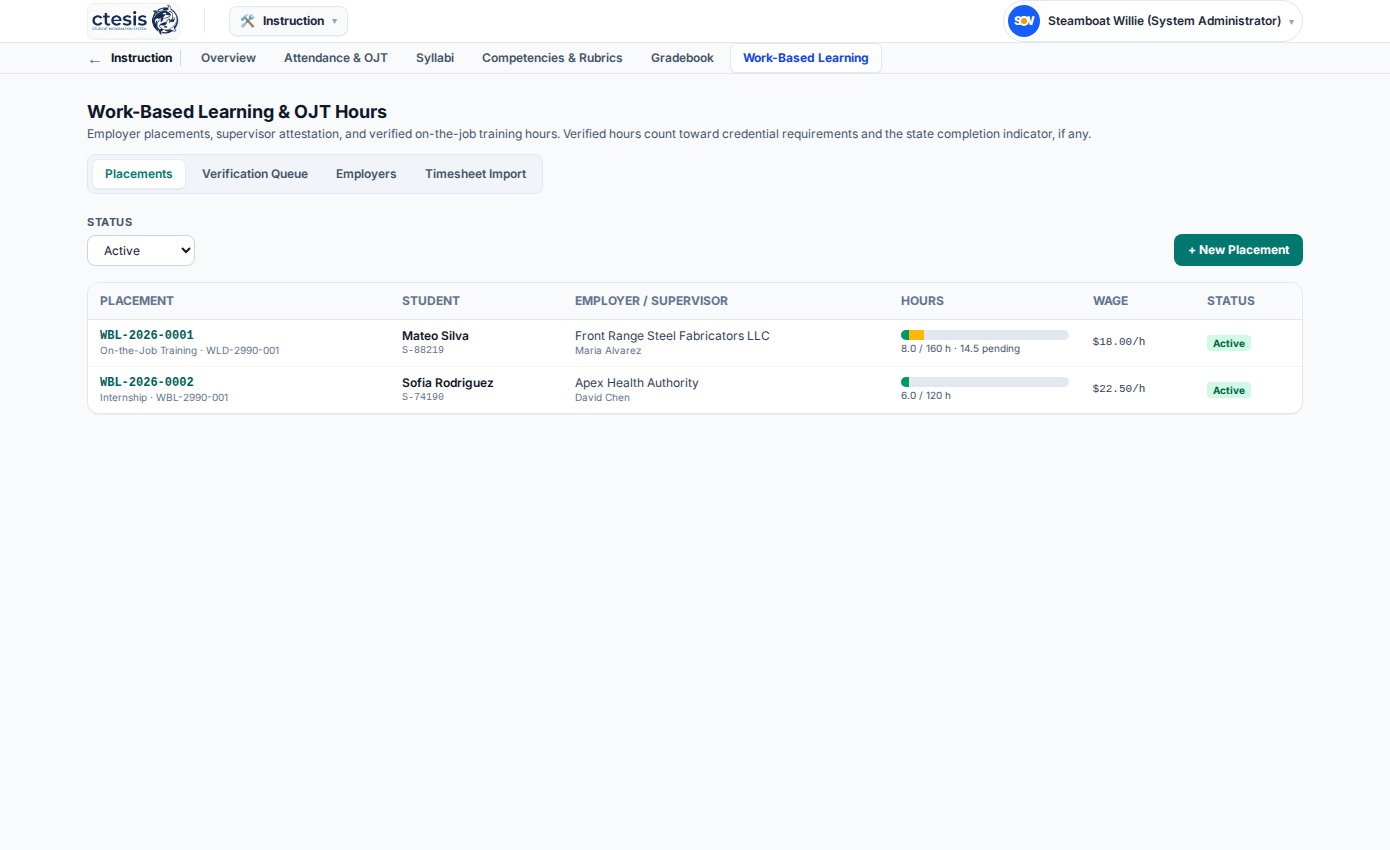This screenshot has width=1390, height=850.
Task: Click supervisor name David Chen
Action: point(602,398)
